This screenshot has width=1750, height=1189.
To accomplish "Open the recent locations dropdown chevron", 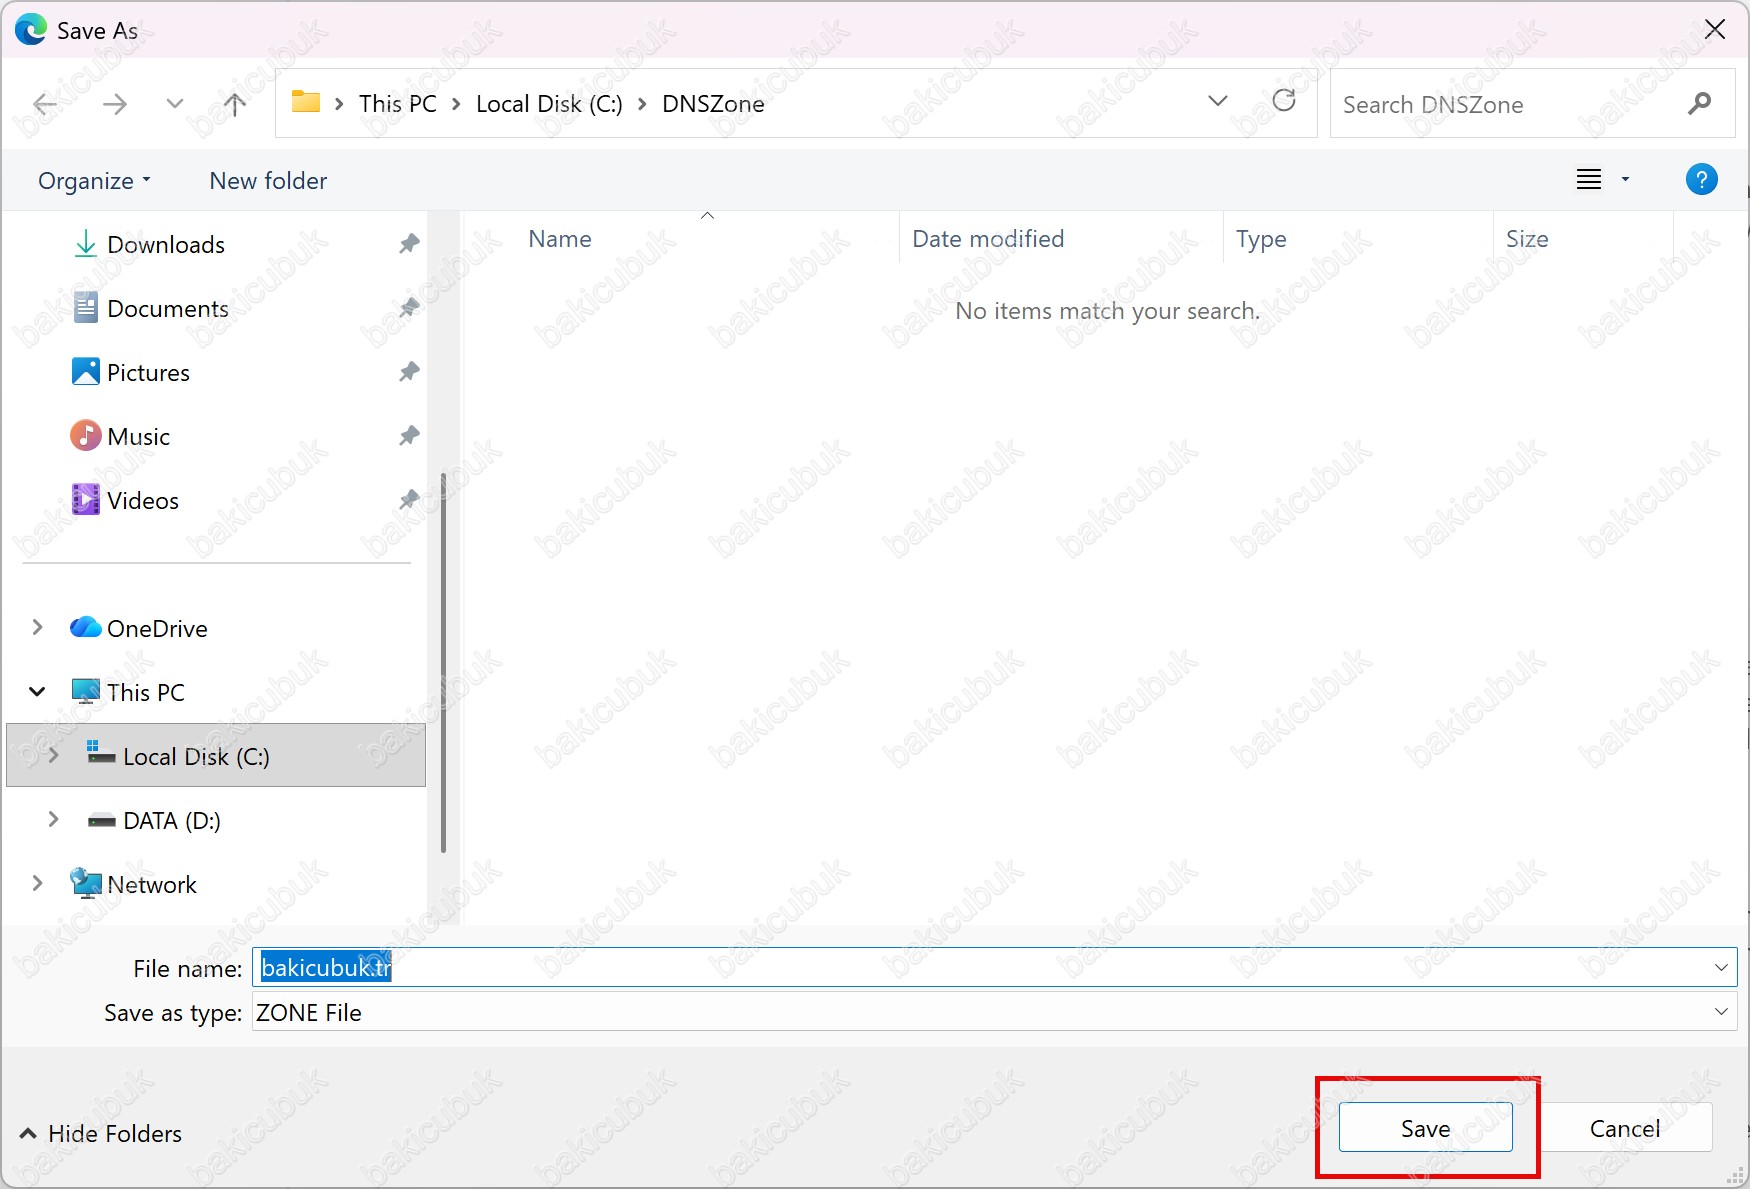I will pos(175,104).
